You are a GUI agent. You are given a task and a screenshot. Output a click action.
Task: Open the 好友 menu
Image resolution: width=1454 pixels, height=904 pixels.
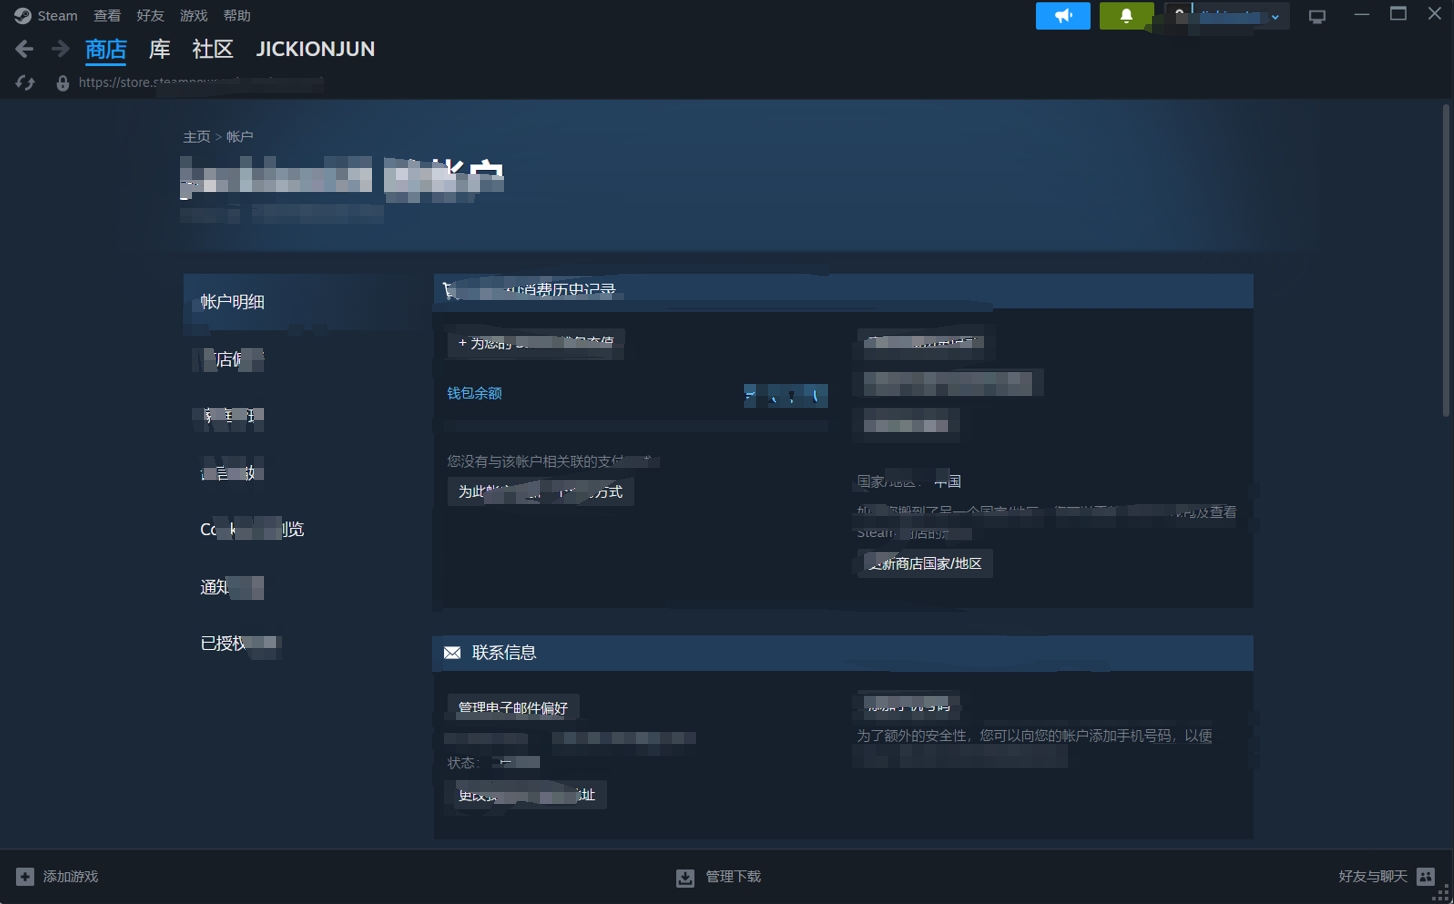point(150,16)
